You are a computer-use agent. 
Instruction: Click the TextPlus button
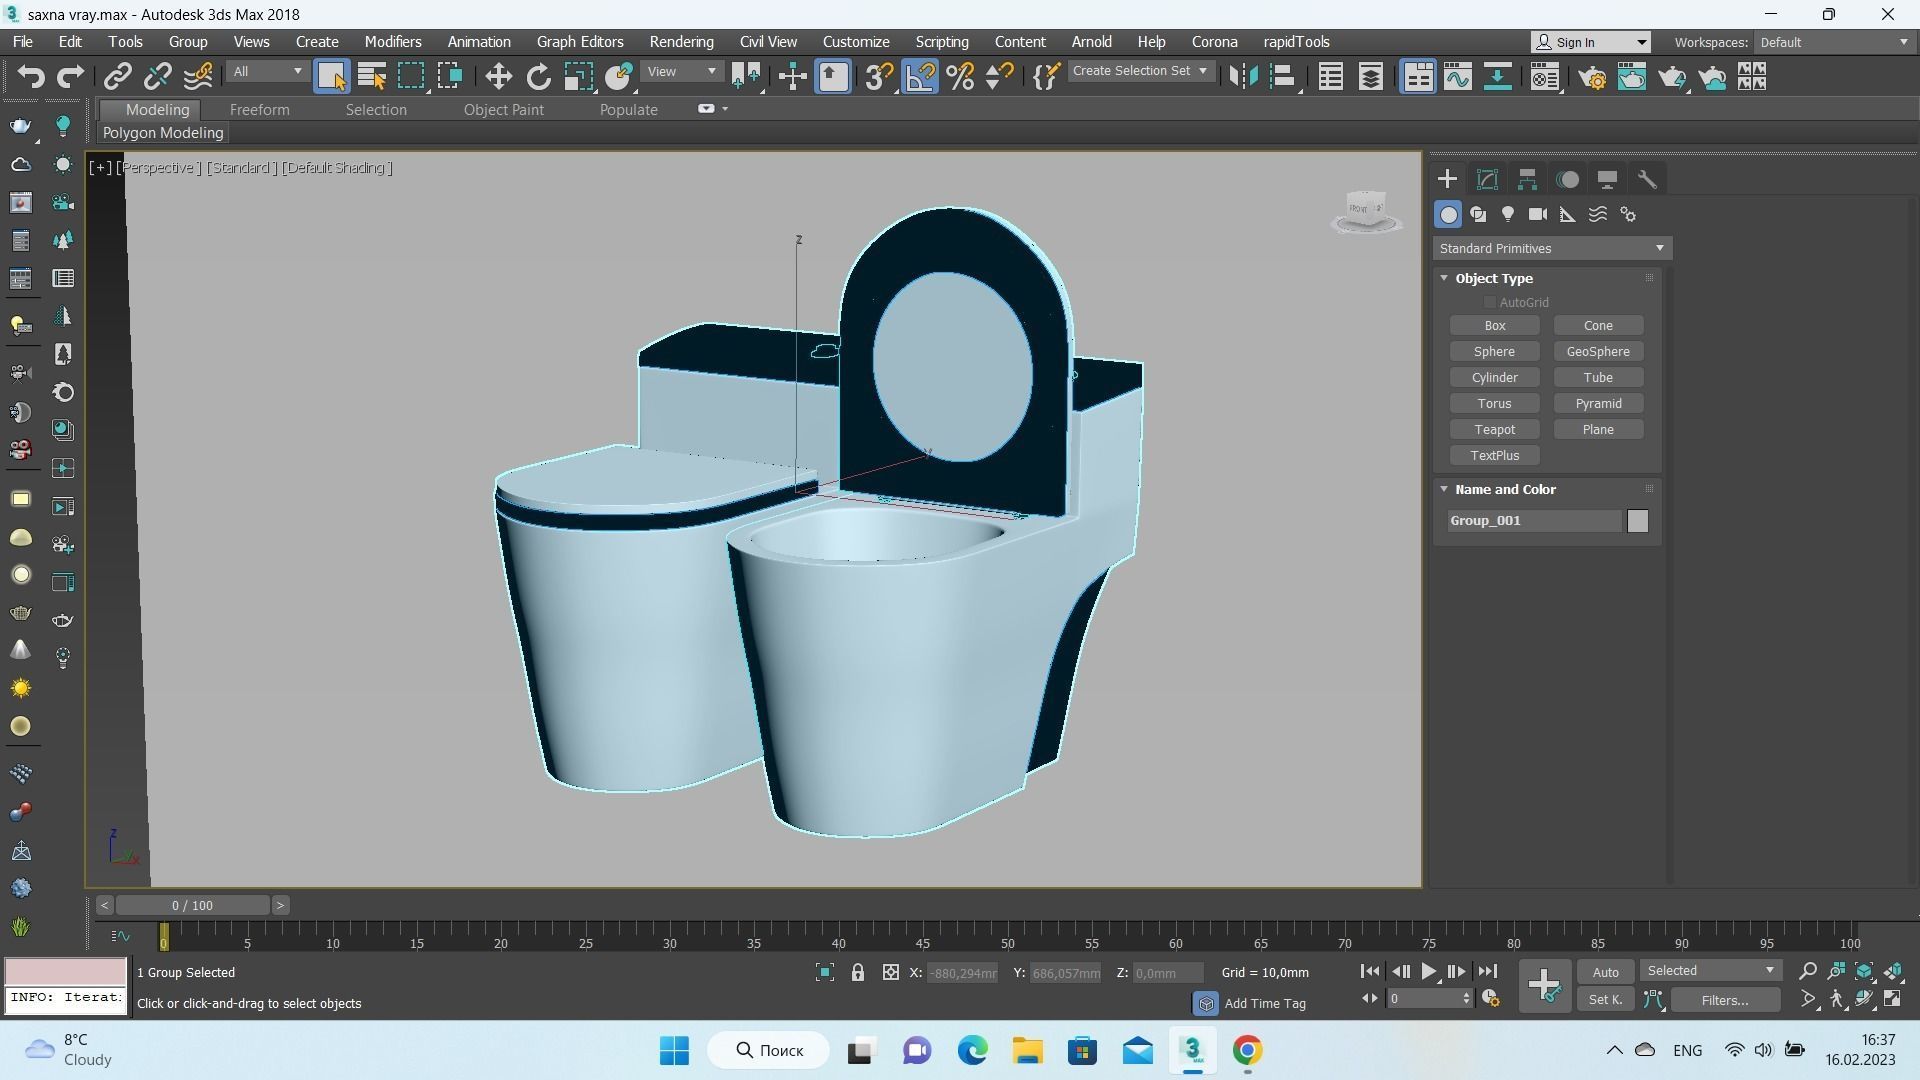(1494, 456)
